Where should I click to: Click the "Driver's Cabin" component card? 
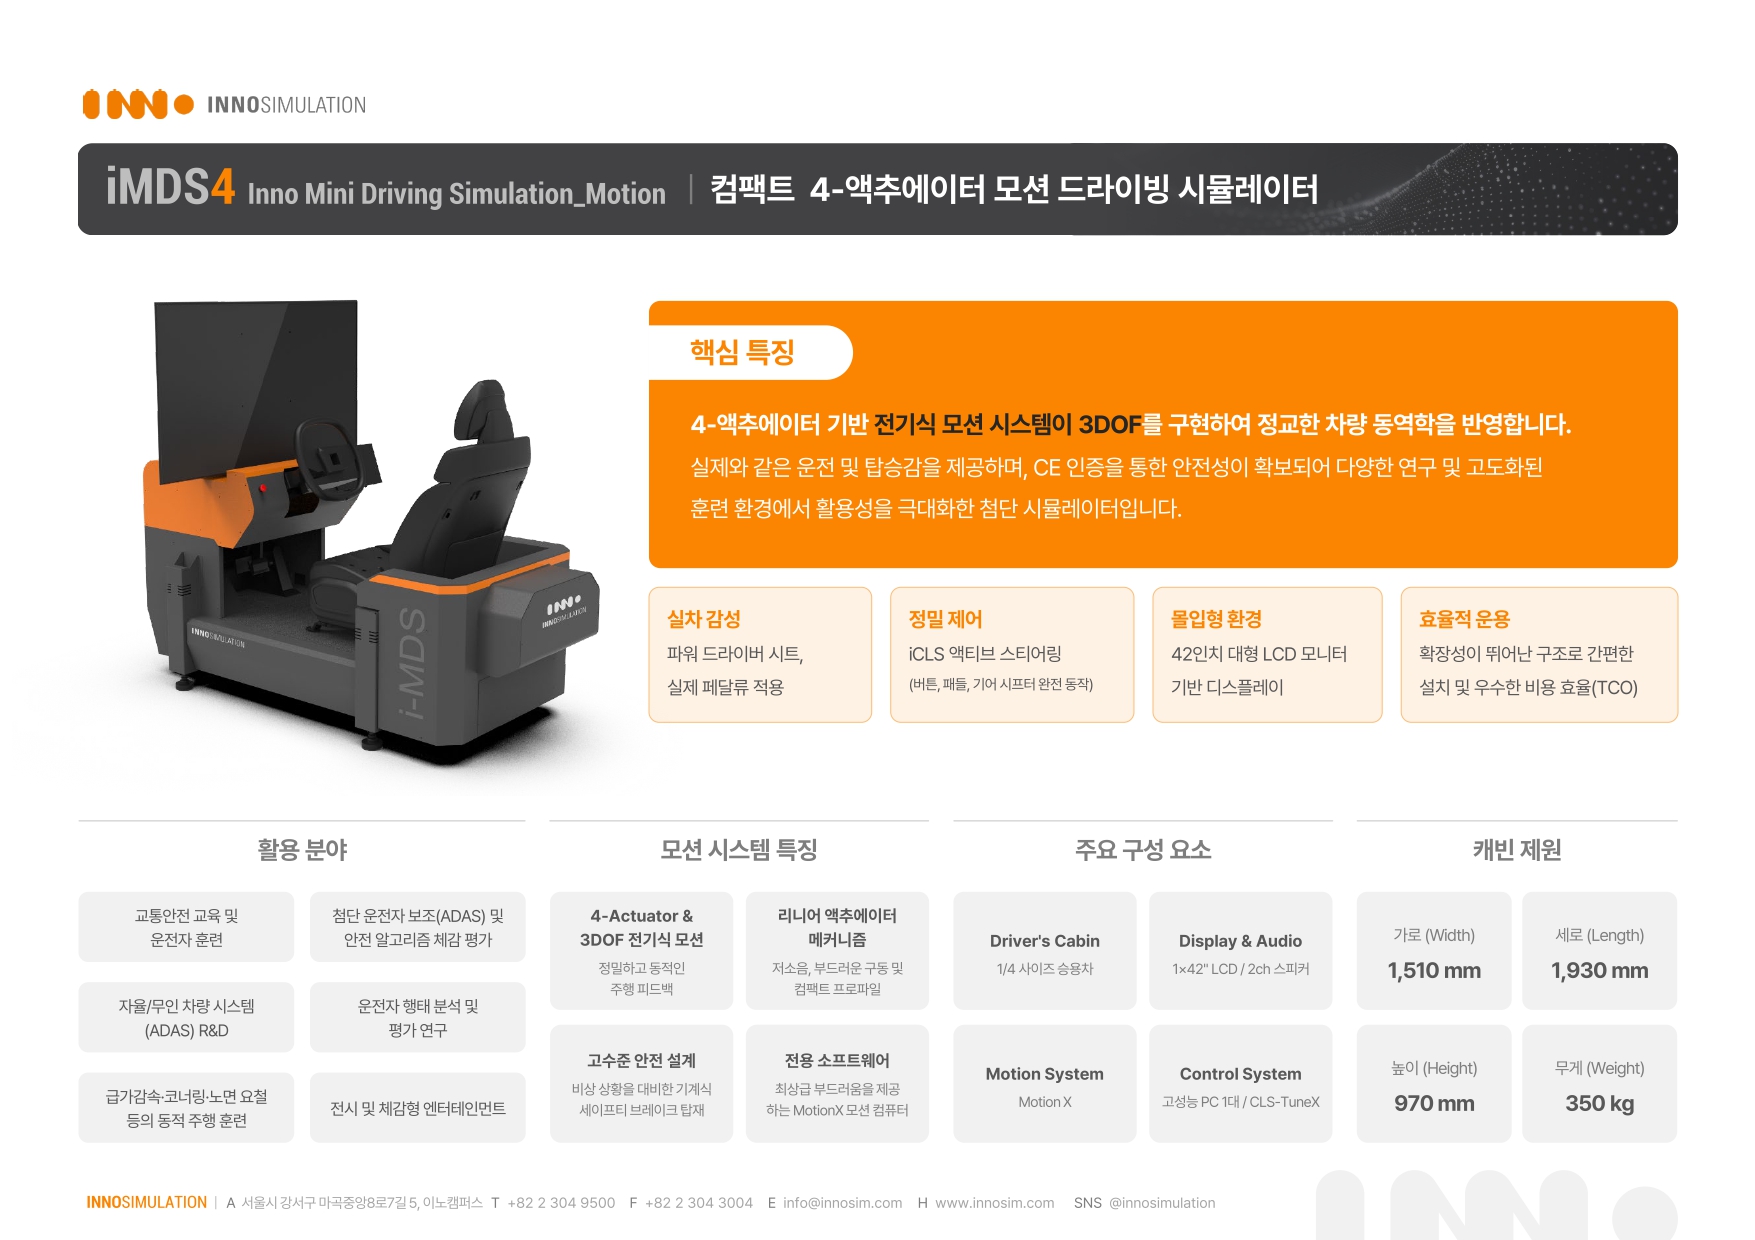(x=1045, y=951)
